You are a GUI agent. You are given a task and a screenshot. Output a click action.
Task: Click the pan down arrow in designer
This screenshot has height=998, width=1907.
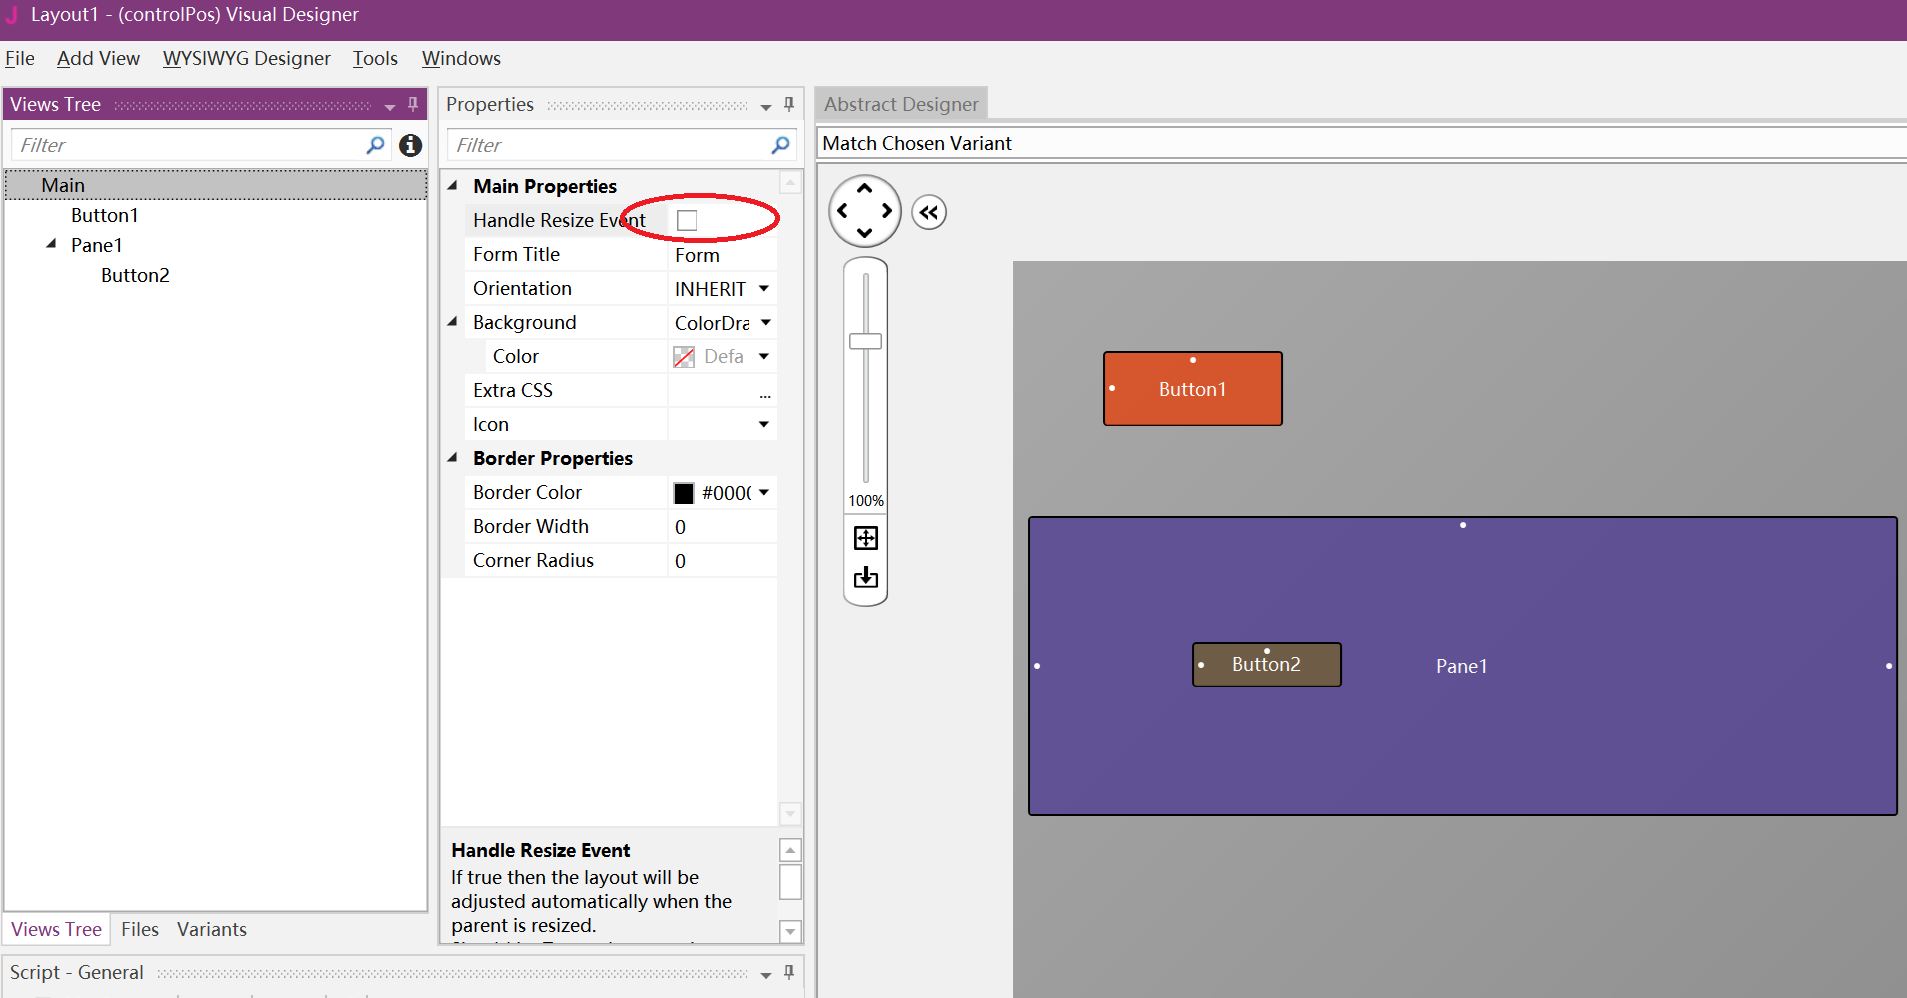865,233
